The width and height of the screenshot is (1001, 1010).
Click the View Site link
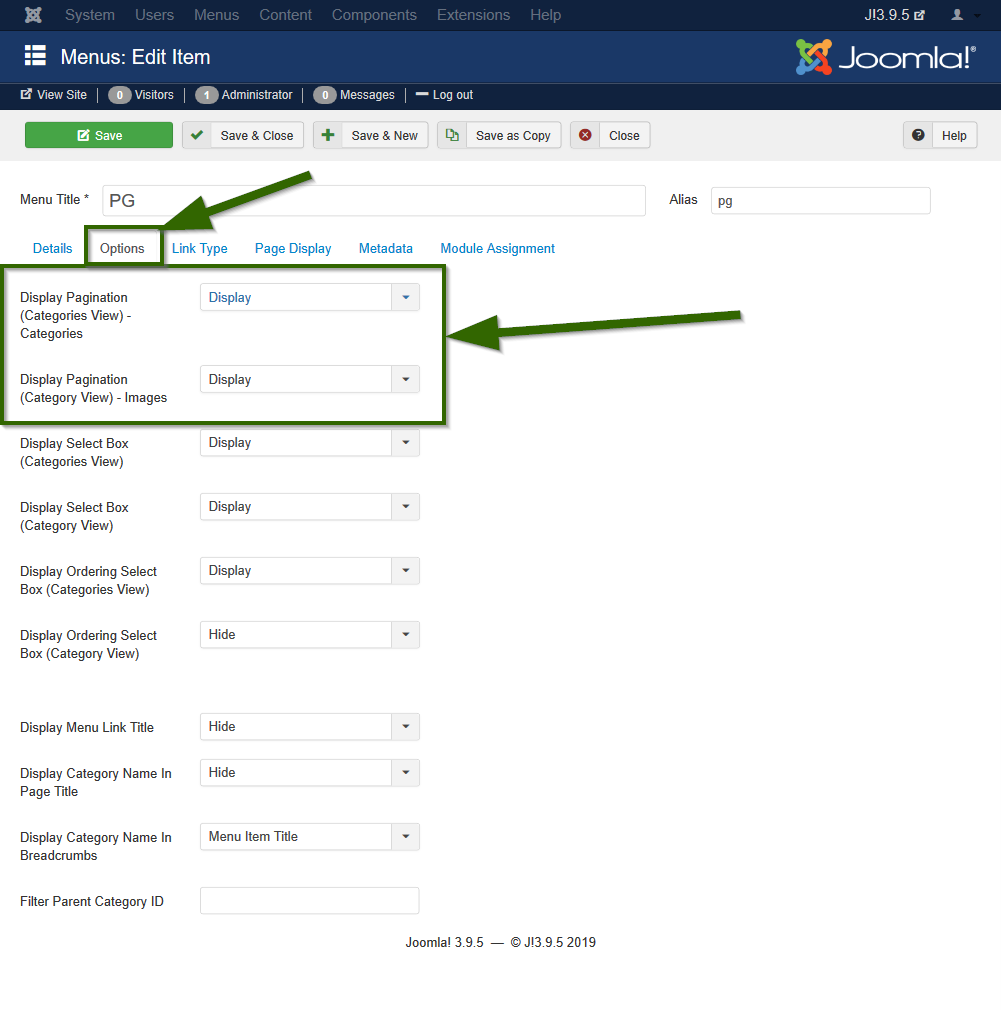(x=54, y=95)
